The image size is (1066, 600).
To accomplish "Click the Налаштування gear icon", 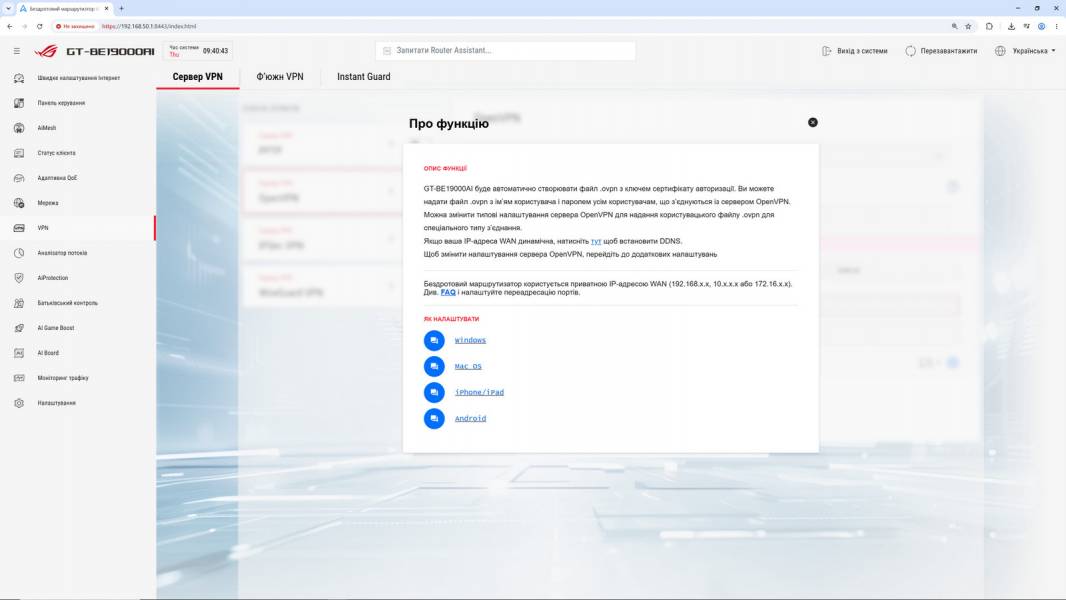I will [19, 403].
